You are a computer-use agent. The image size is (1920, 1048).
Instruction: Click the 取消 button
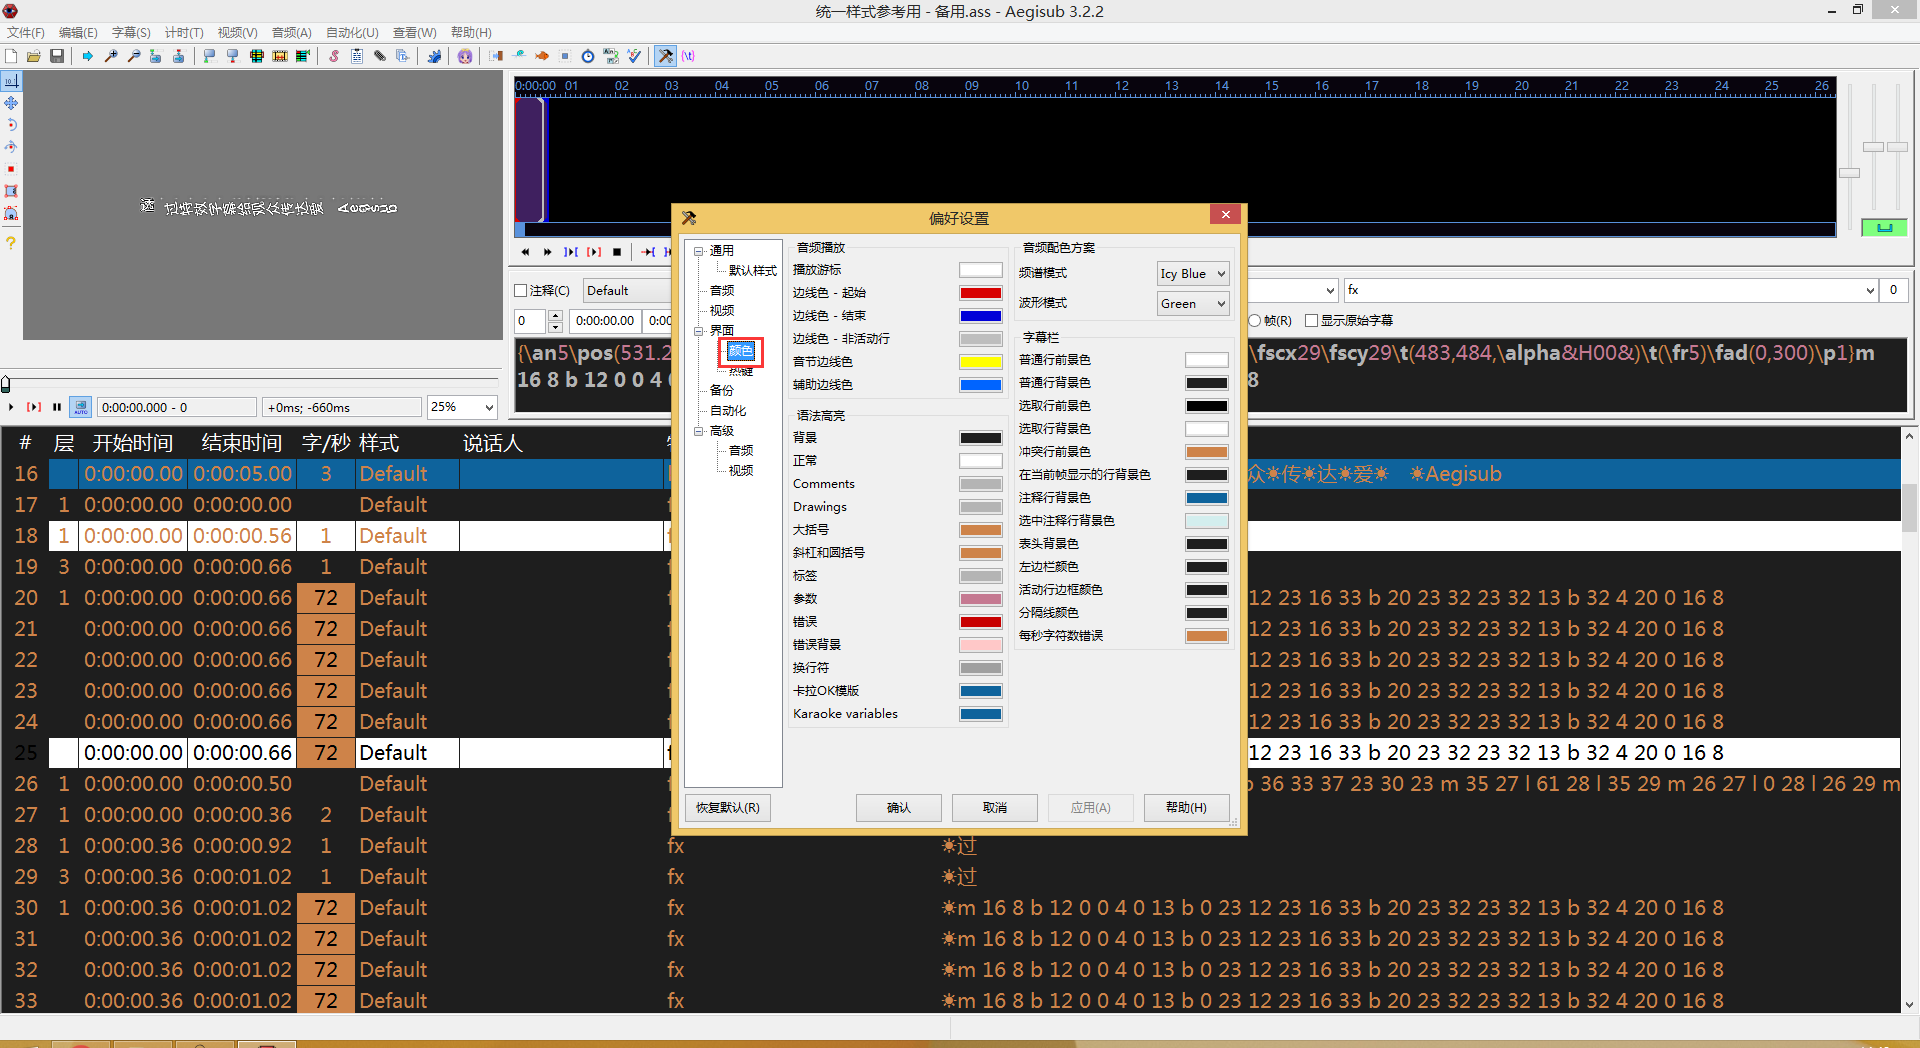point(995,808)
